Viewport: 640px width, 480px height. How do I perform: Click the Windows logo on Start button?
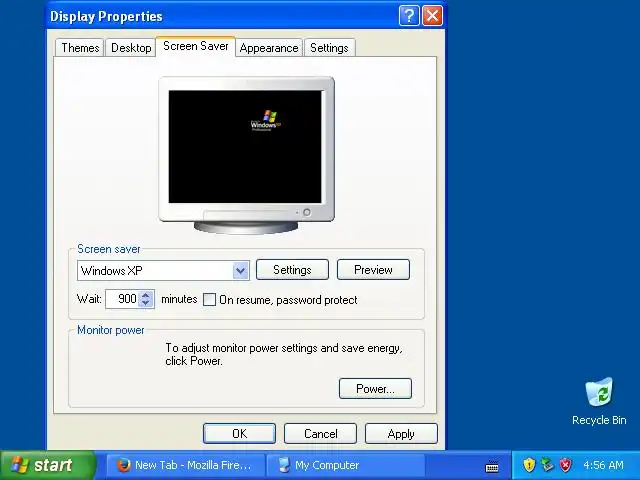pos(20,465)
